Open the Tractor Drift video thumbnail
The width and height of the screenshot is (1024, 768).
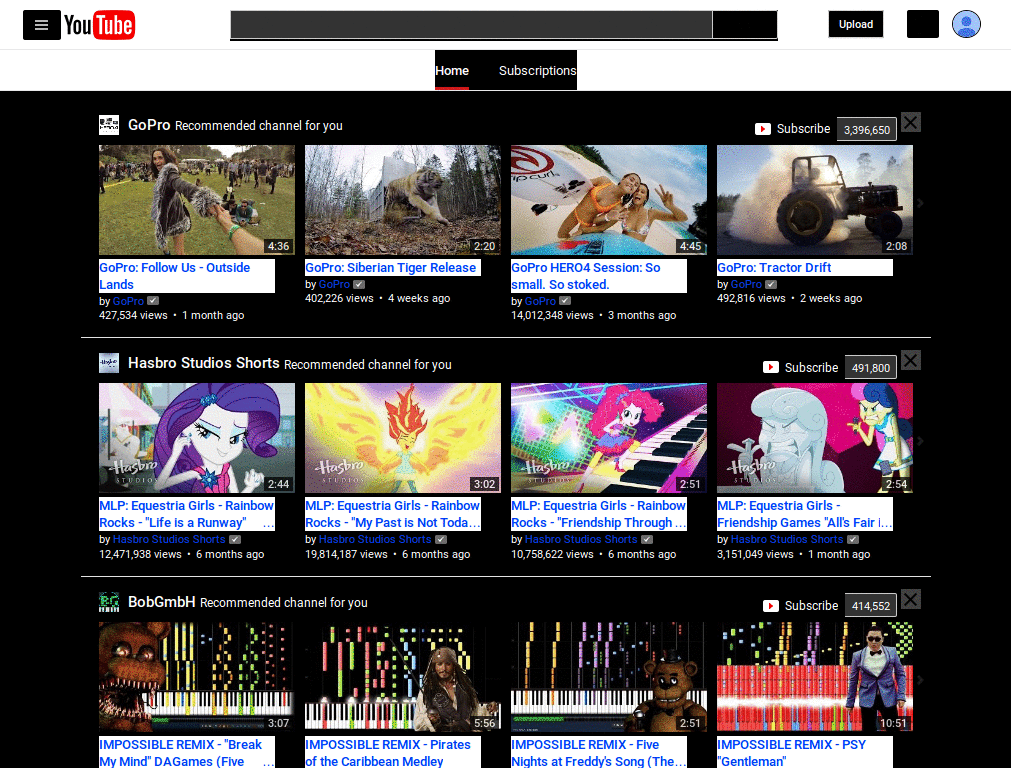[814, 200]
